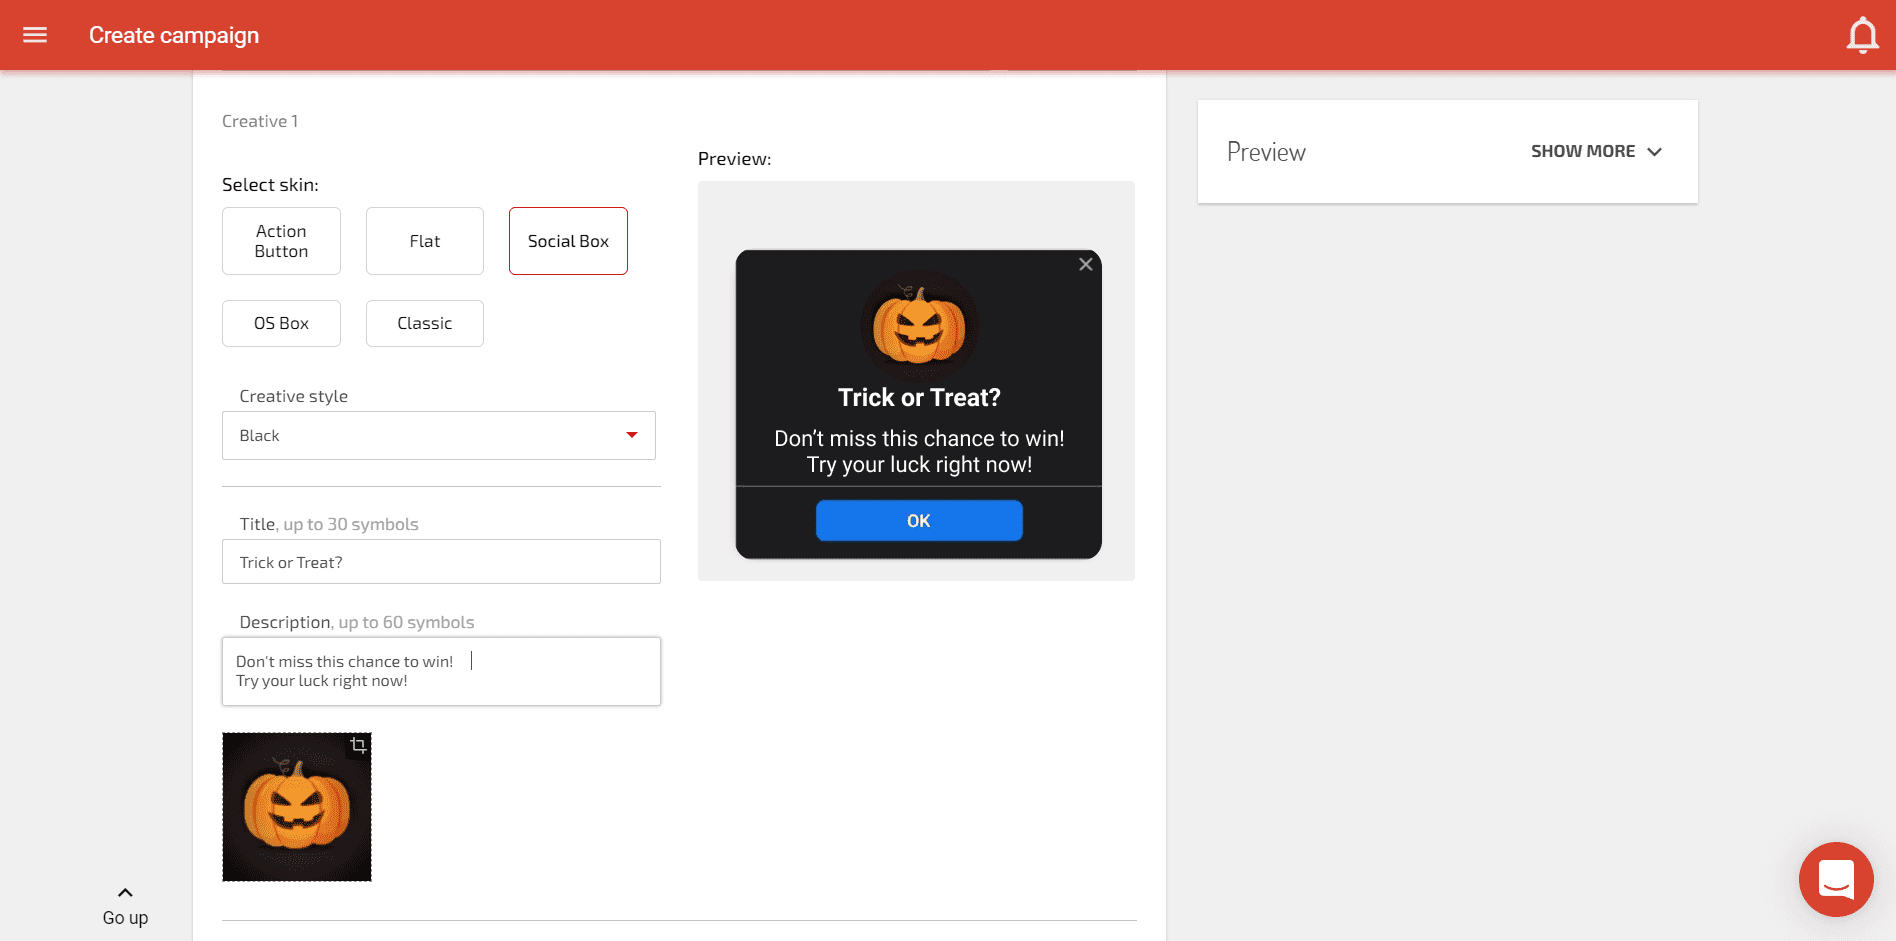Select the Action Button skin
Viewport: 1896px width, 941px height.
click(x=281, y=241)
